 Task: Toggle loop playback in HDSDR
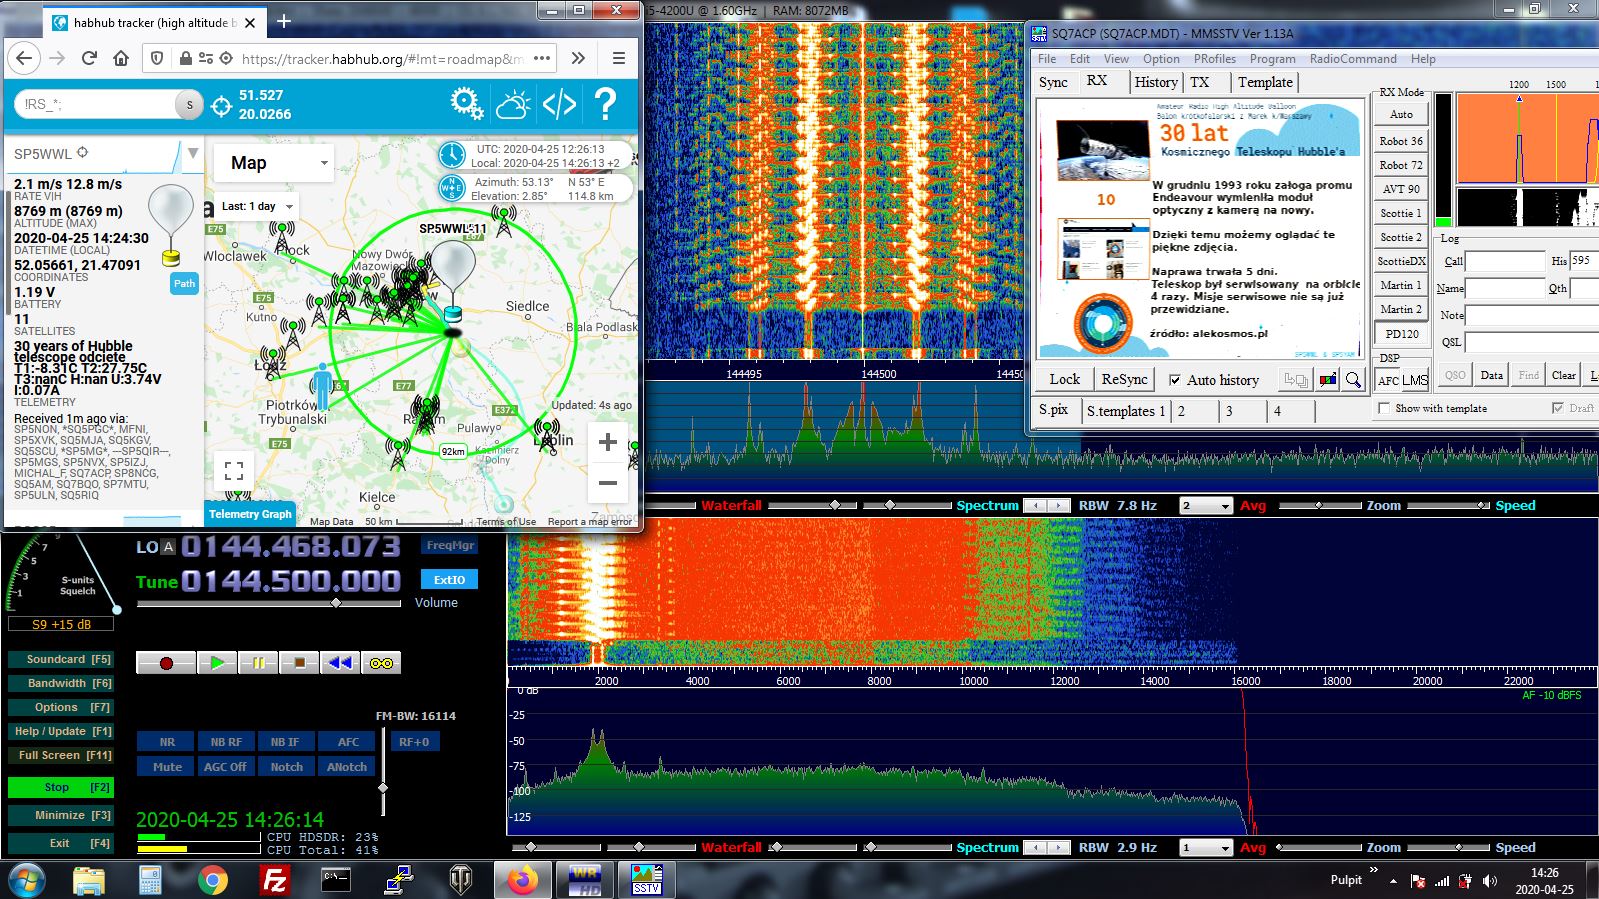(x=381, y=662)
